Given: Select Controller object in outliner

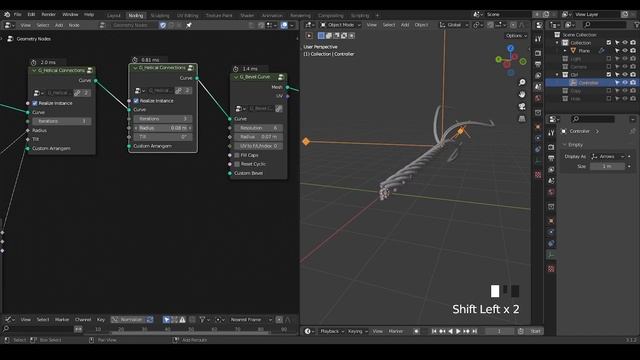Looking at the screenshot, I should pyautogui.click(x=588, y=83).
